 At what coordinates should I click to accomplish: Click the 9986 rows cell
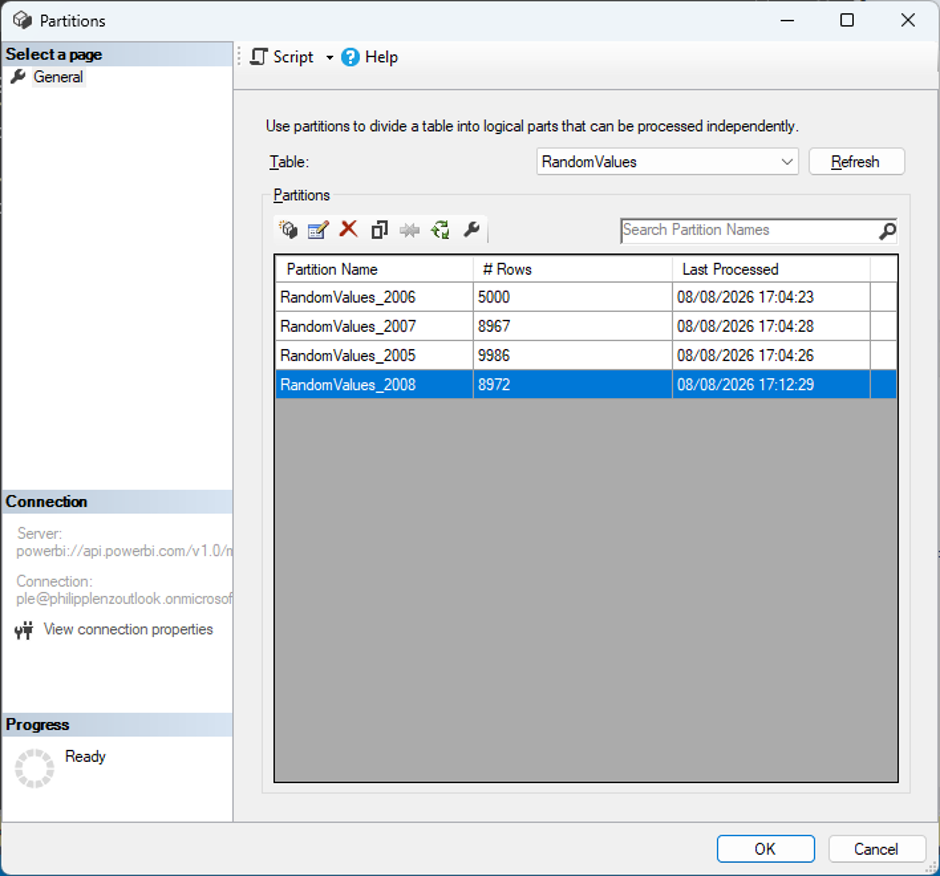573,356
